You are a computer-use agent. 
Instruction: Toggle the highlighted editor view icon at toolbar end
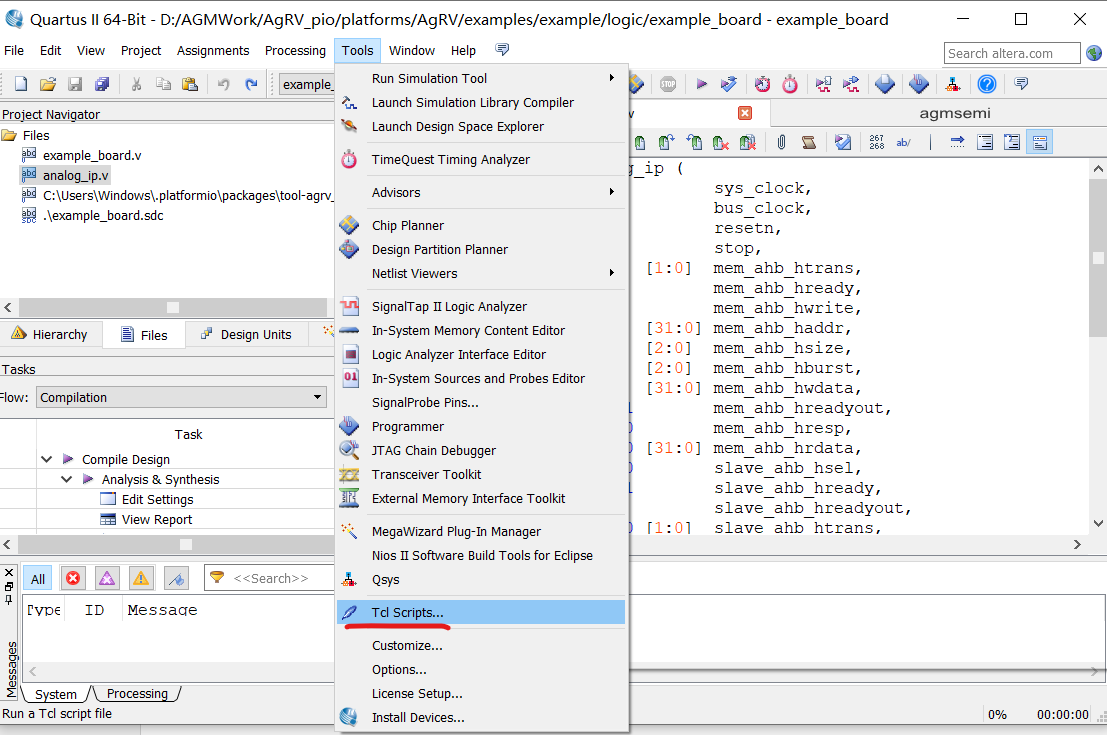(x=1040, y=142)
